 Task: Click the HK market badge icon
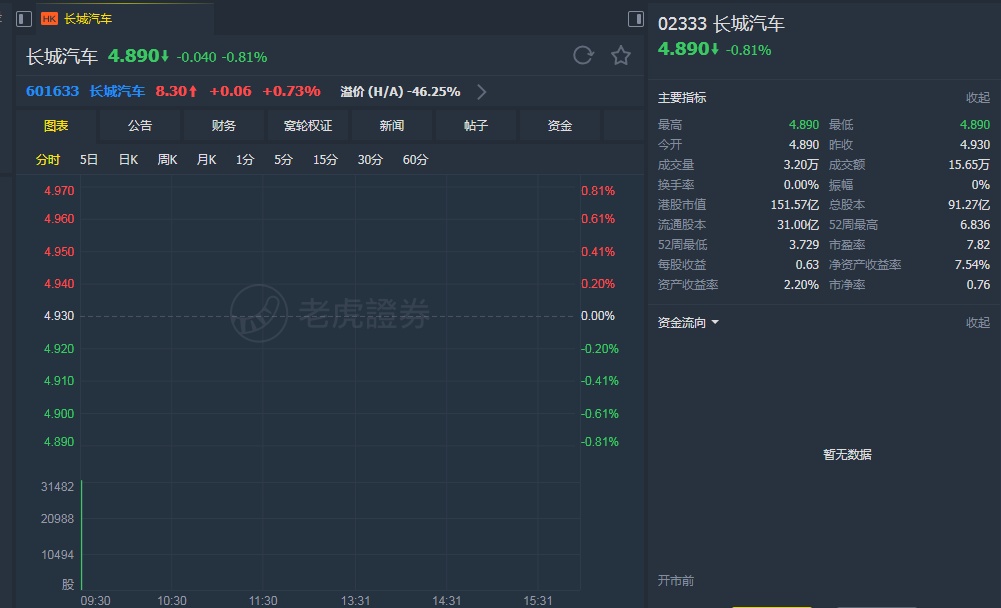(x=49, y=19)
